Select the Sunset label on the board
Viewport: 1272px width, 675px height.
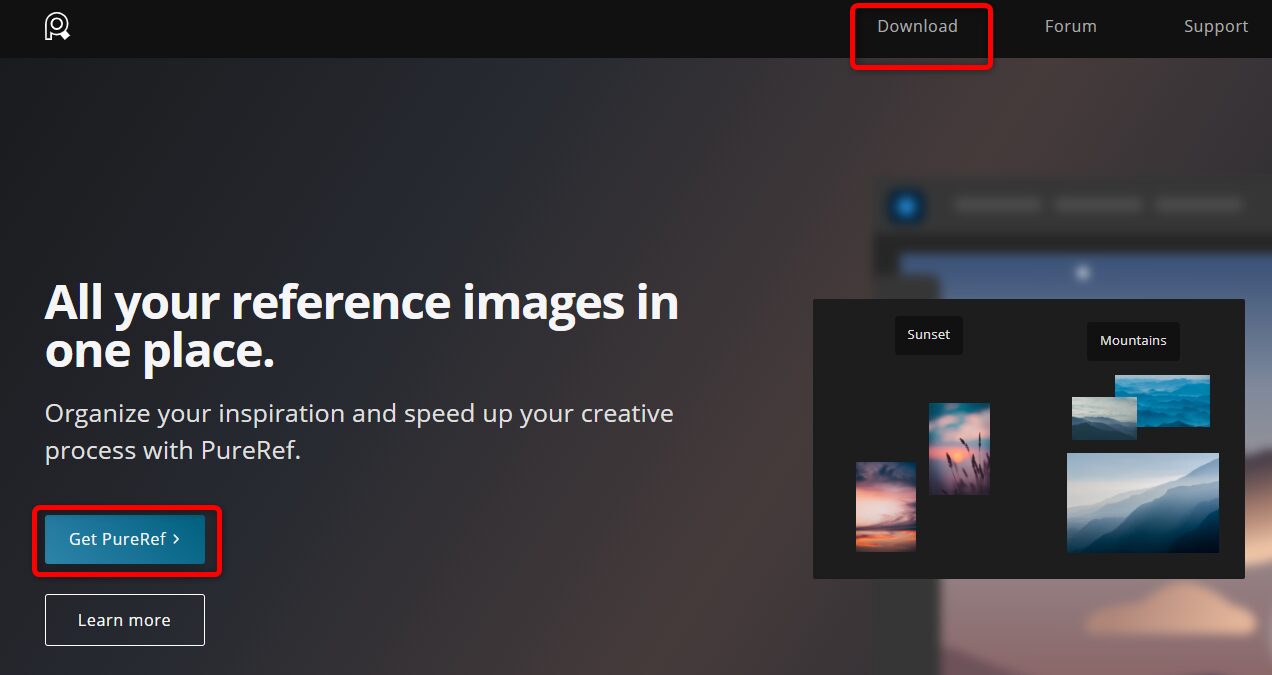point(928,335)
